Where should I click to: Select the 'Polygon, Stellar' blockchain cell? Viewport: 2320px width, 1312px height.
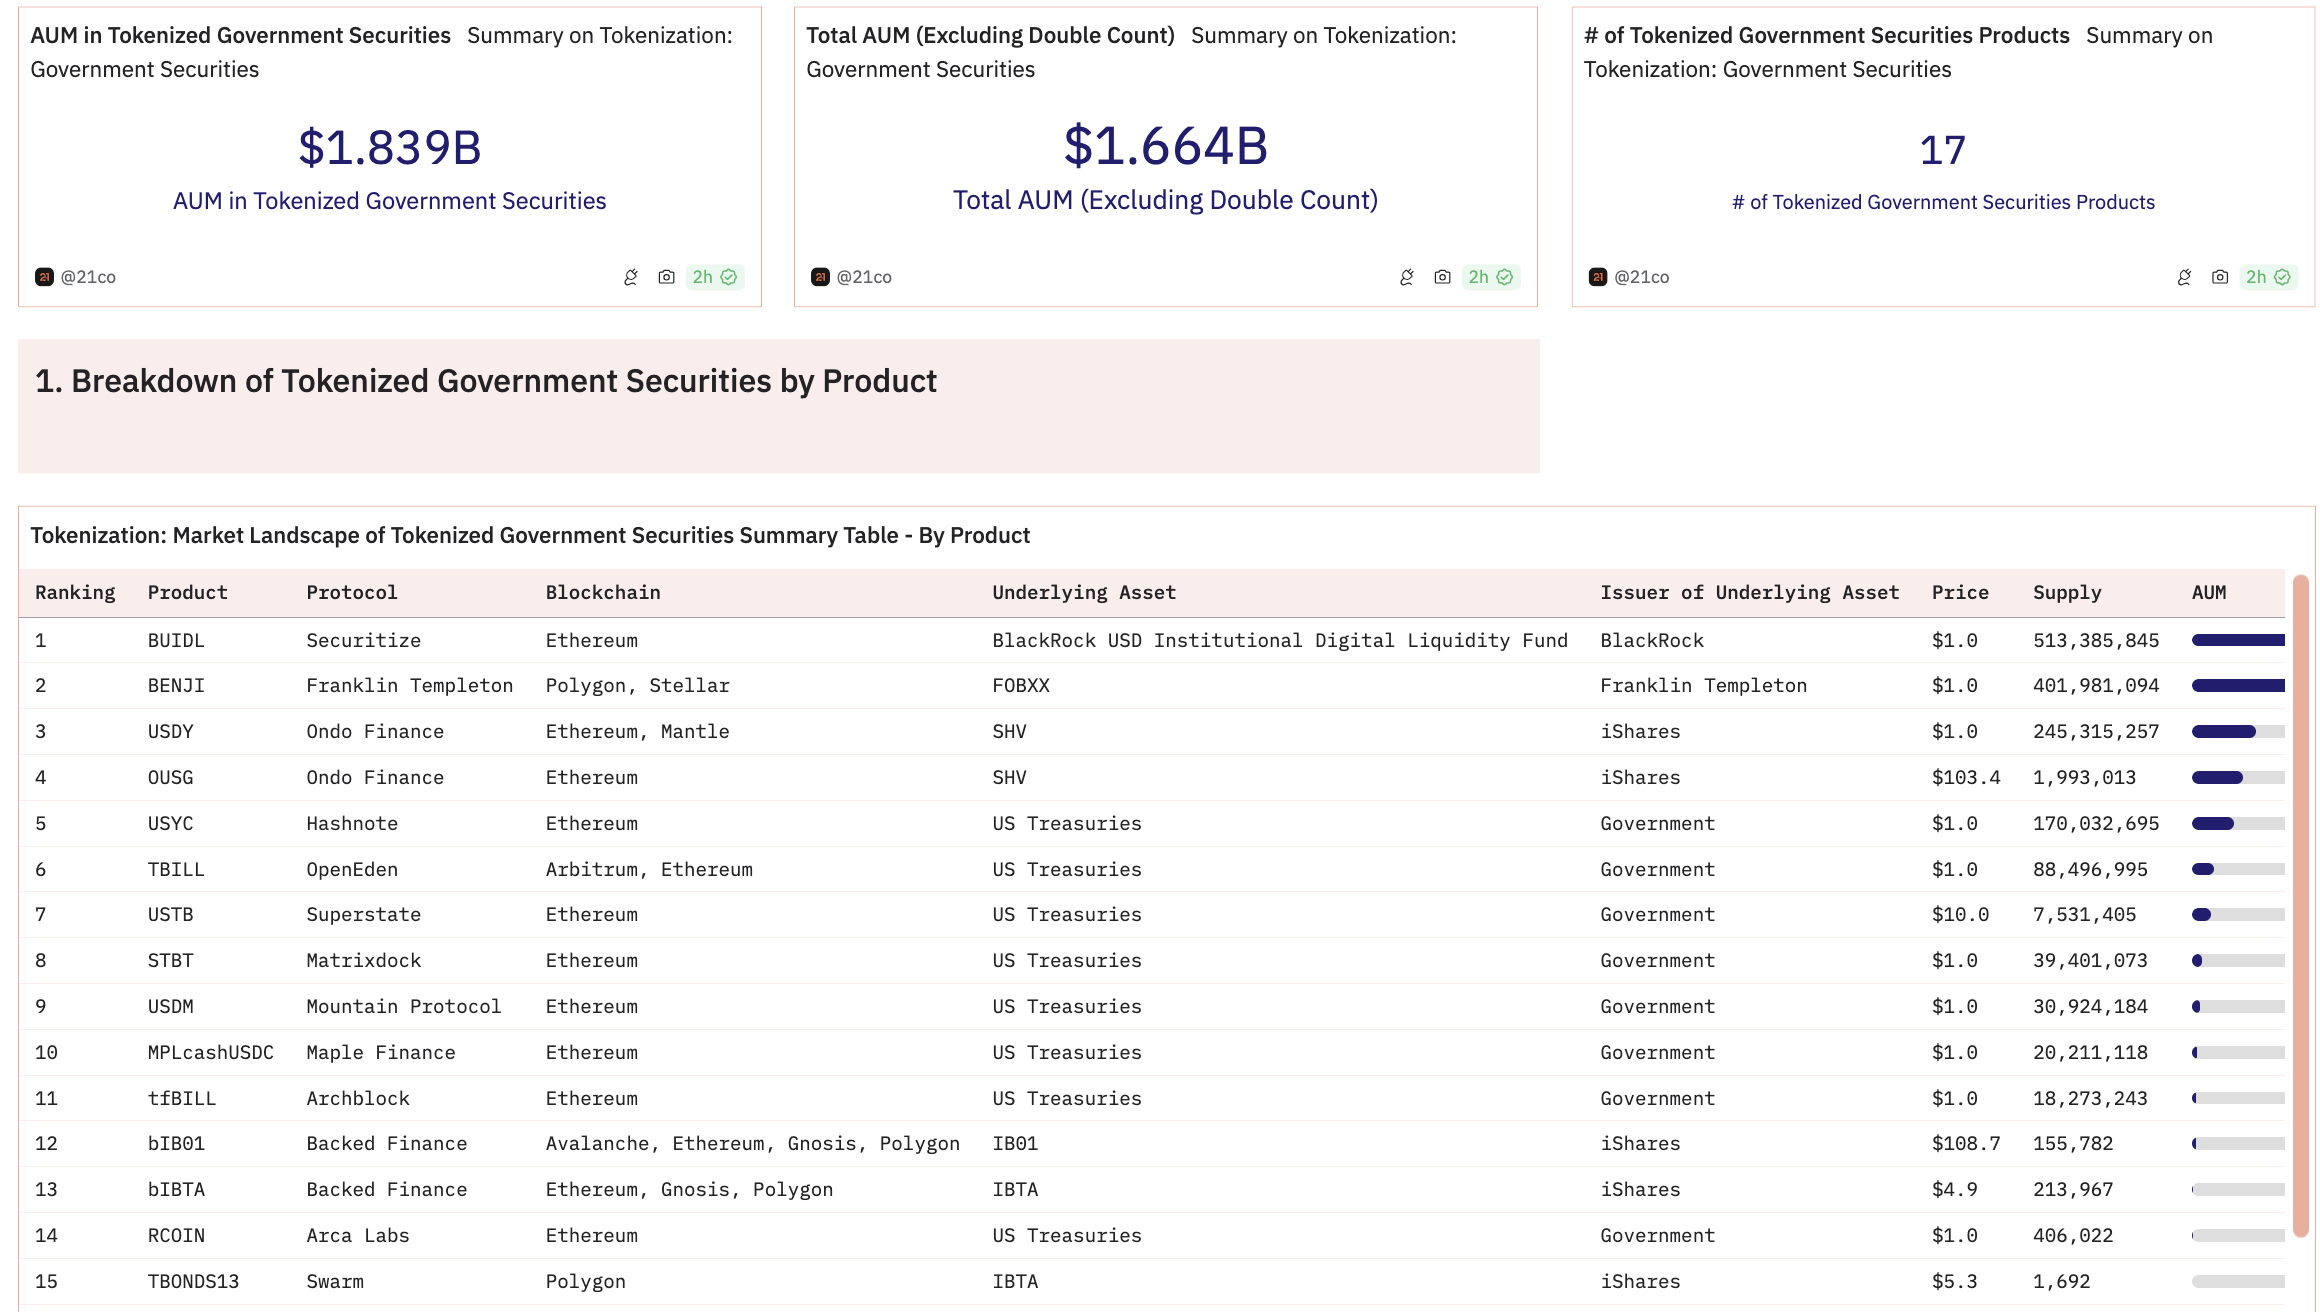pyautogui.click(x=637, y=685)
